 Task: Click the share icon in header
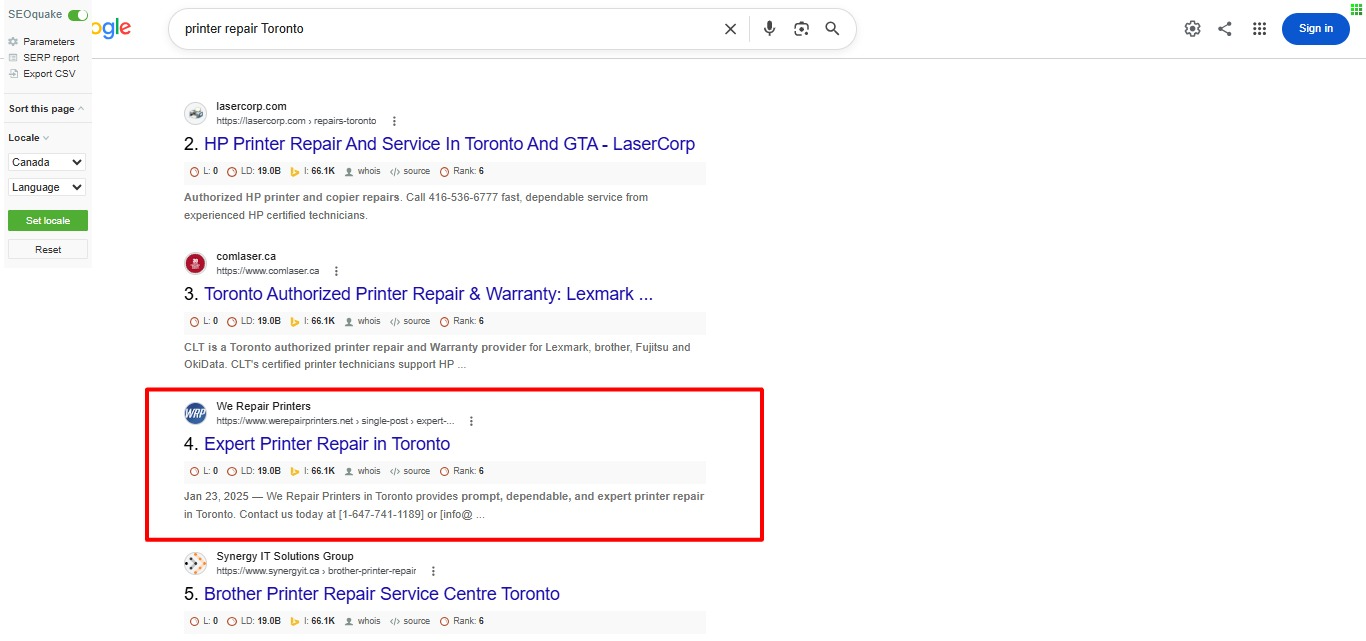1225,29
